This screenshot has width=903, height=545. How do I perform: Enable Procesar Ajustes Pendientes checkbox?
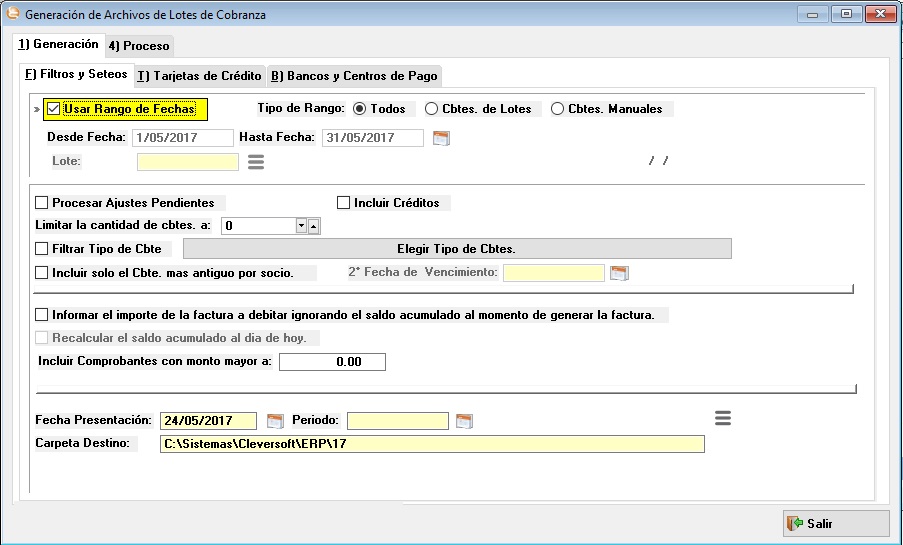click(x=42, y=203)
